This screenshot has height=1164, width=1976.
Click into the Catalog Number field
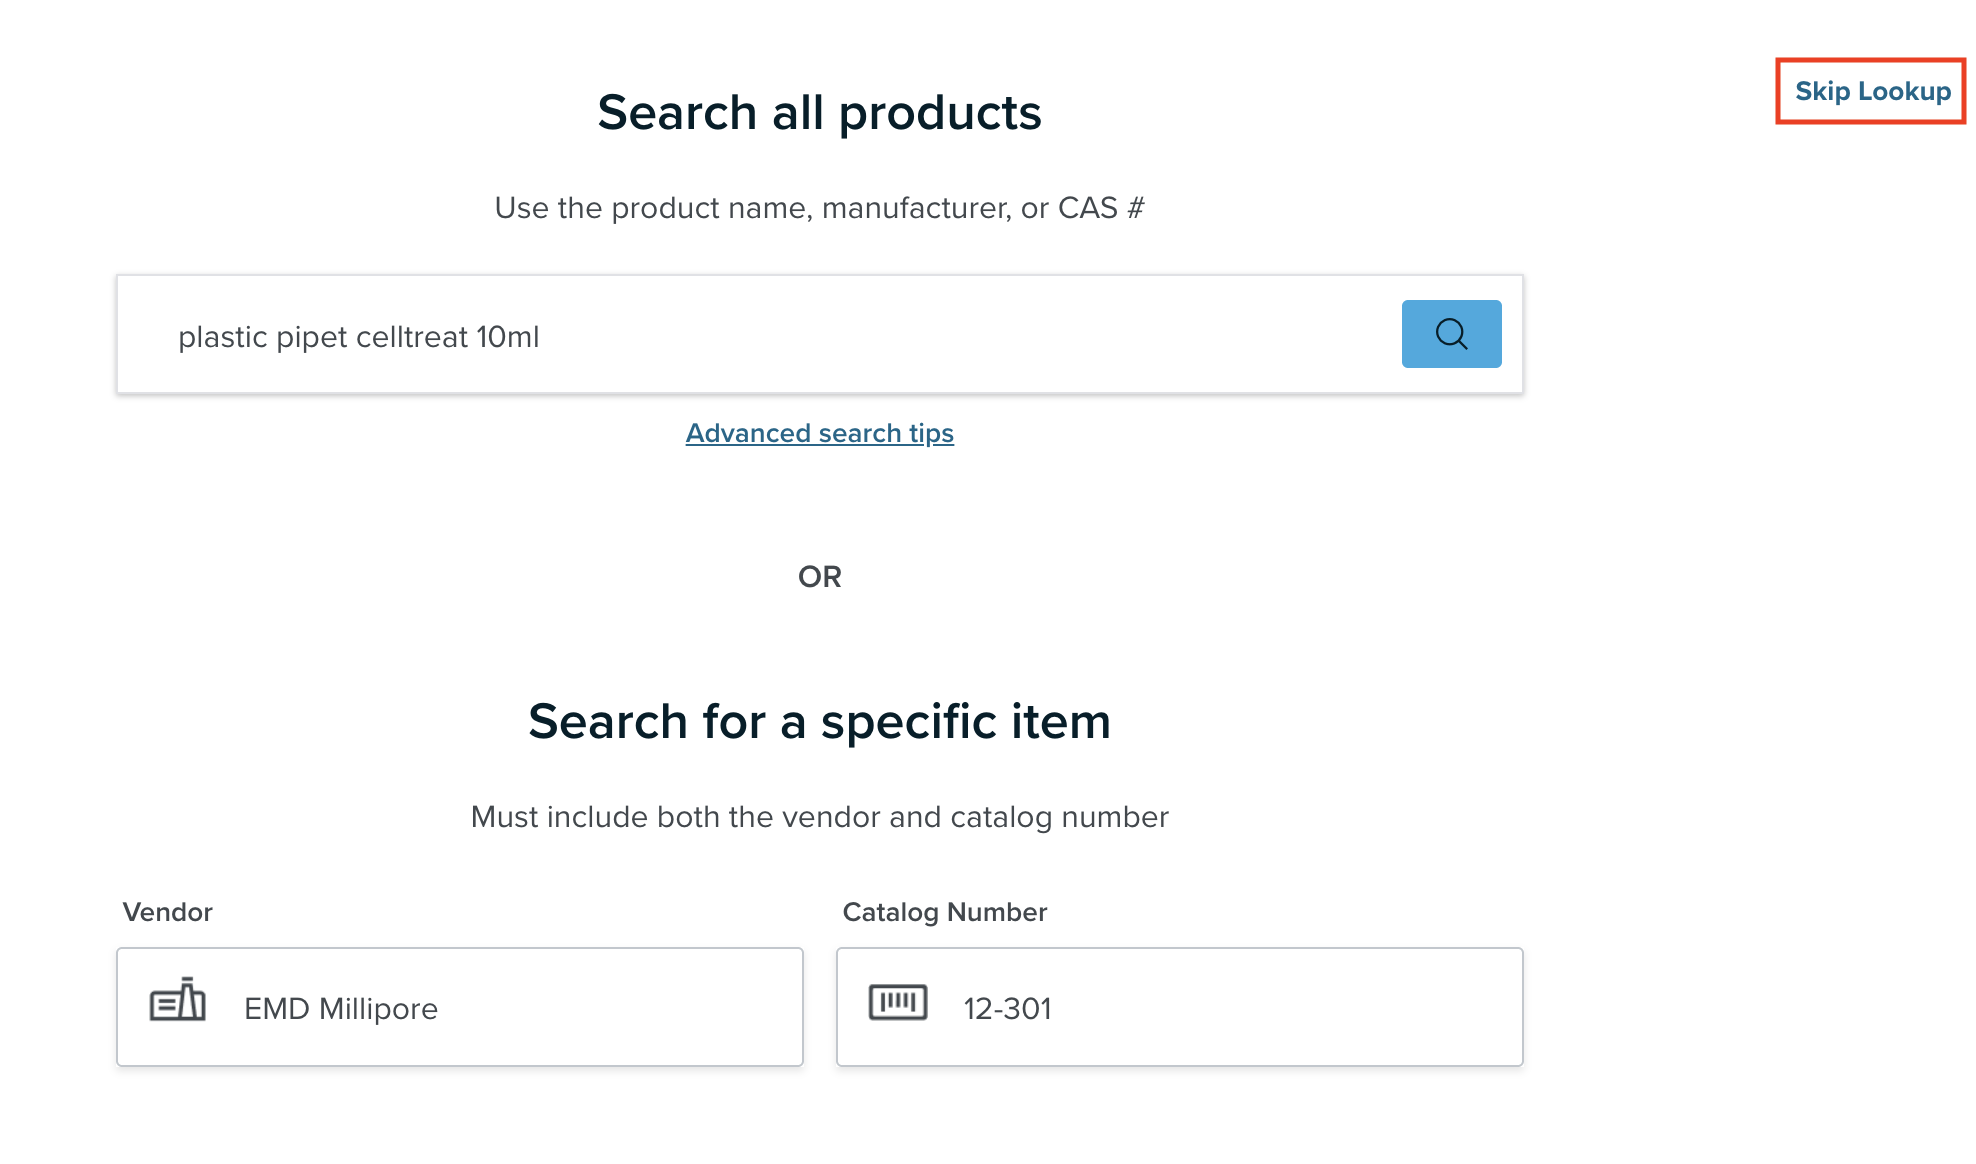(x=1180, y=1007)
